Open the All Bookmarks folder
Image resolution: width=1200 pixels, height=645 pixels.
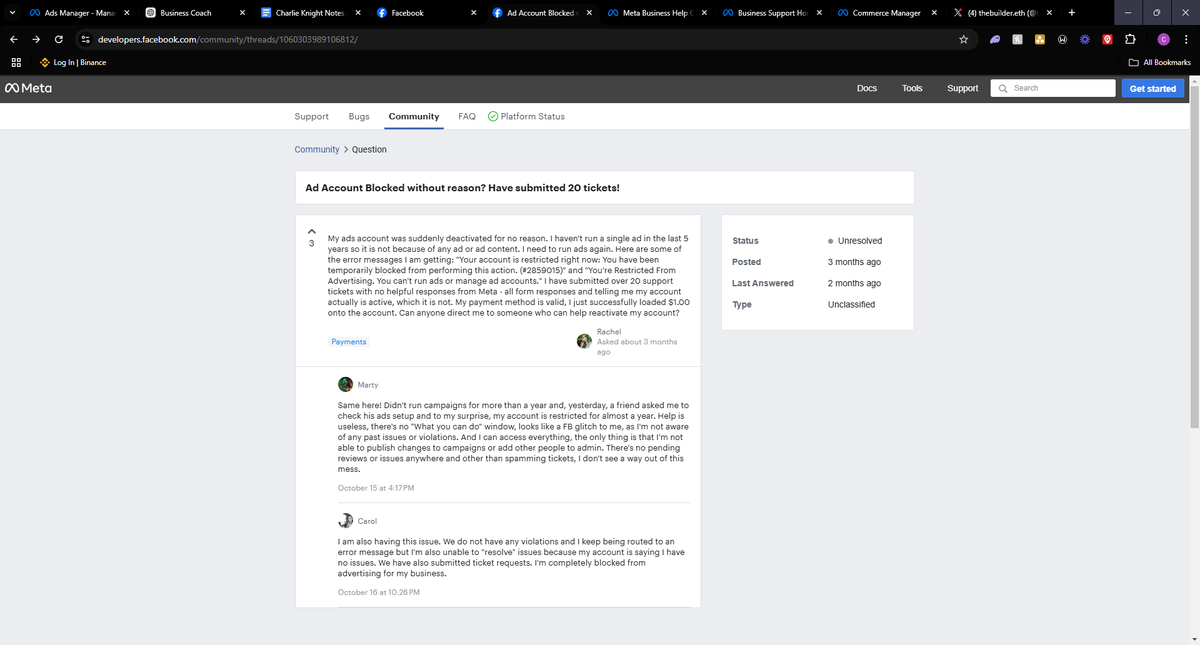tap(1160, 62)
